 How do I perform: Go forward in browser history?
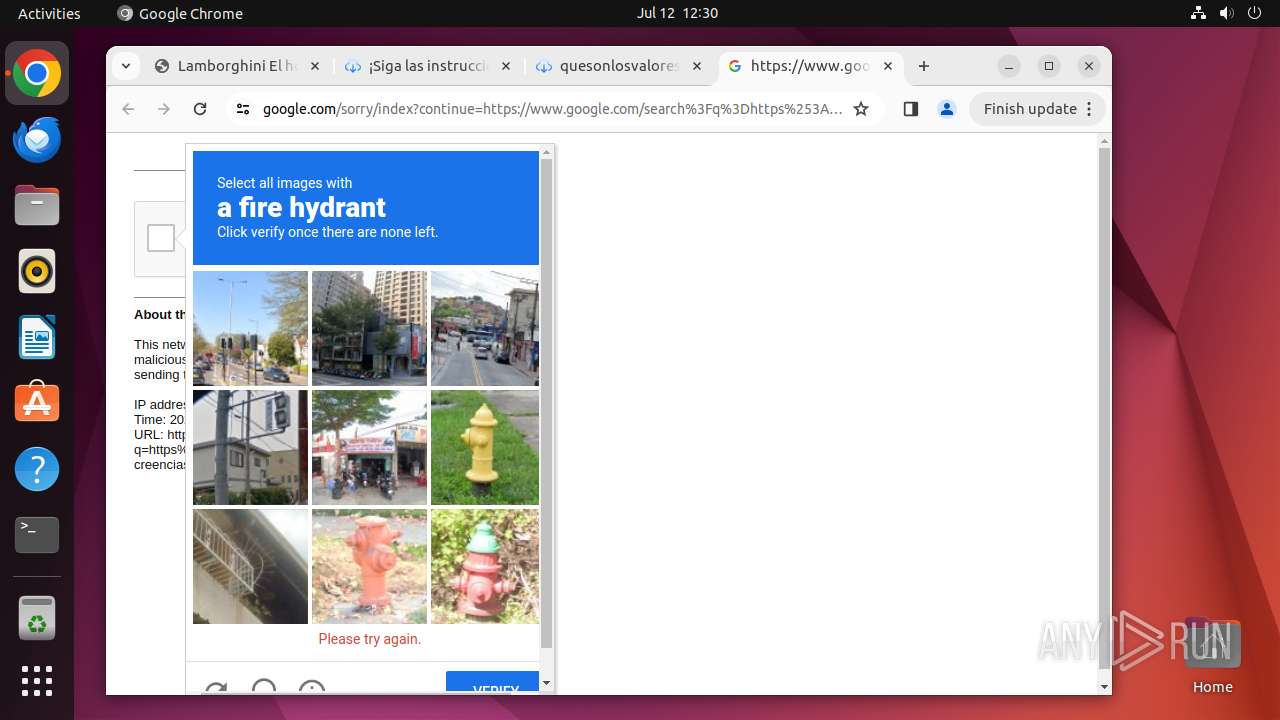[164, 109]
